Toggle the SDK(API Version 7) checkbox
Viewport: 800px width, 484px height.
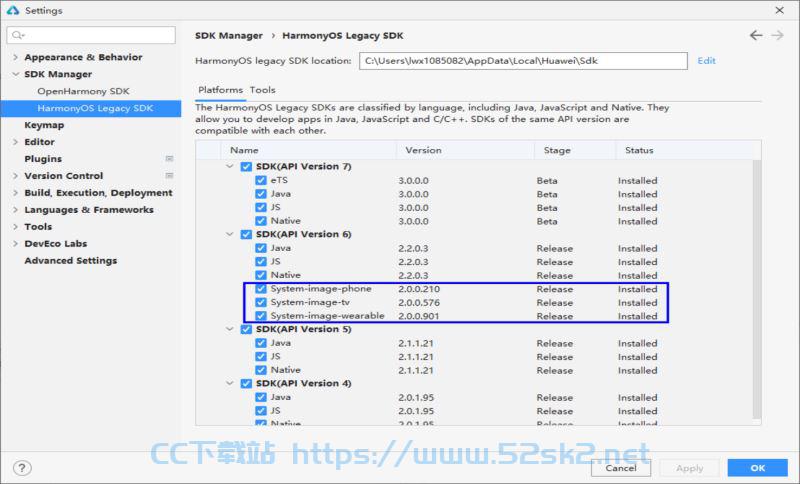click(246, 167)
